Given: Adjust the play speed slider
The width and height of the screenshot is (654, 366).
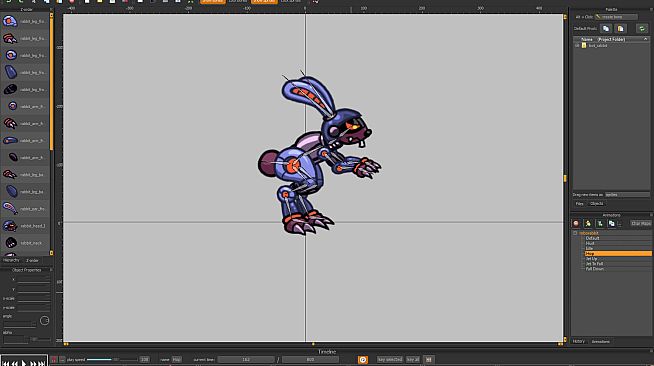Looking at the screenshot, I should point(112,359).
